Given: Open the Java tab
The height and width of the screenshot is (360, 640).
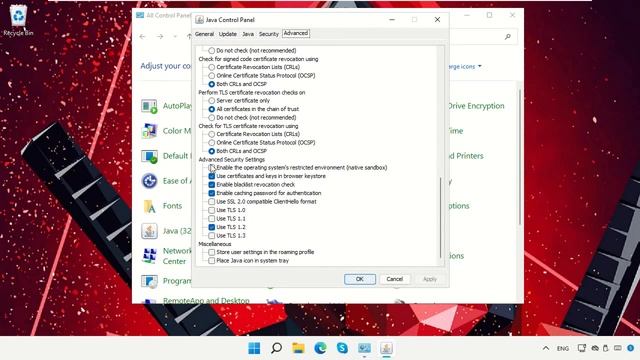Looking at the screenshot, I should coord(248,34).
